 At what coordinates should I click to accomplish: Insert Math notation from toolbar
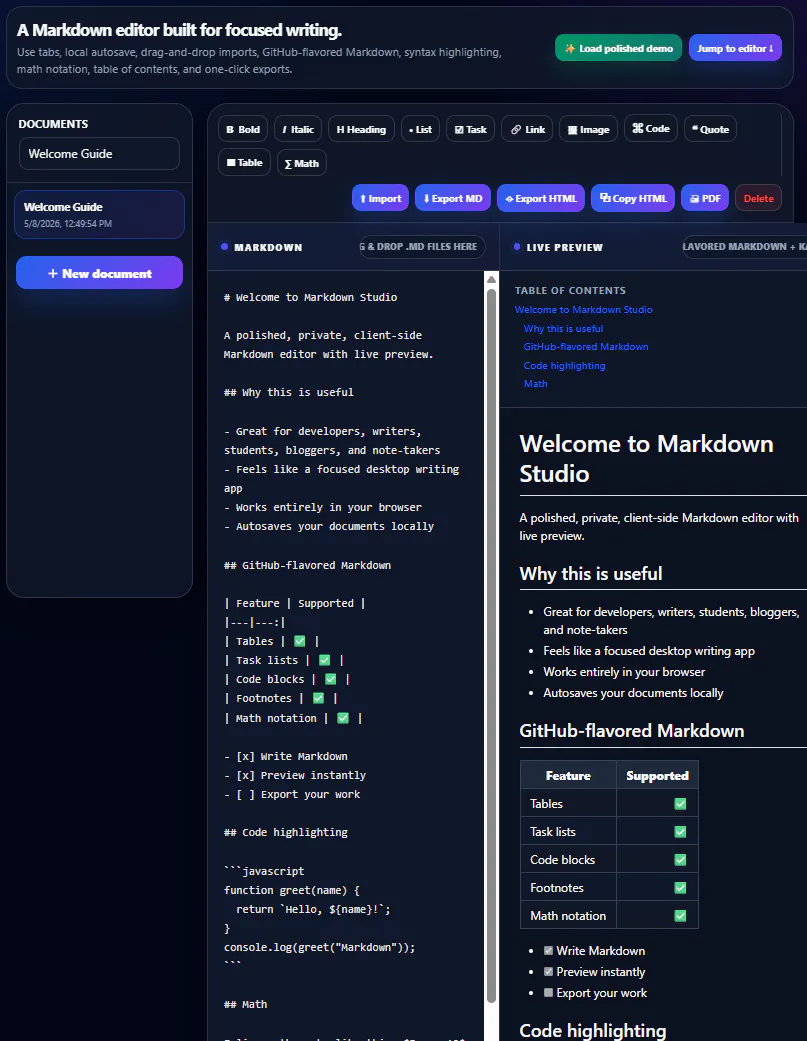coord(302,163)
